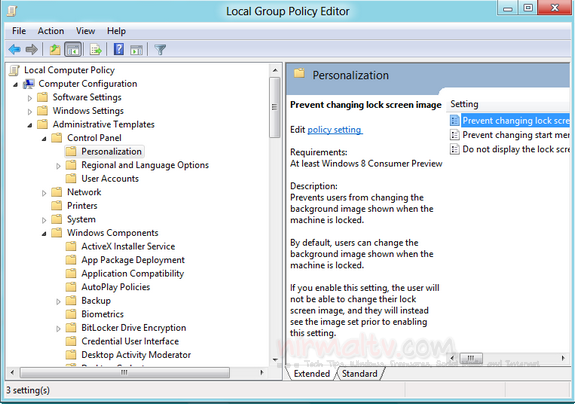Click the Export List toolbar icon
The width and height of the screenshot is (575, 404).
(96, 49)
